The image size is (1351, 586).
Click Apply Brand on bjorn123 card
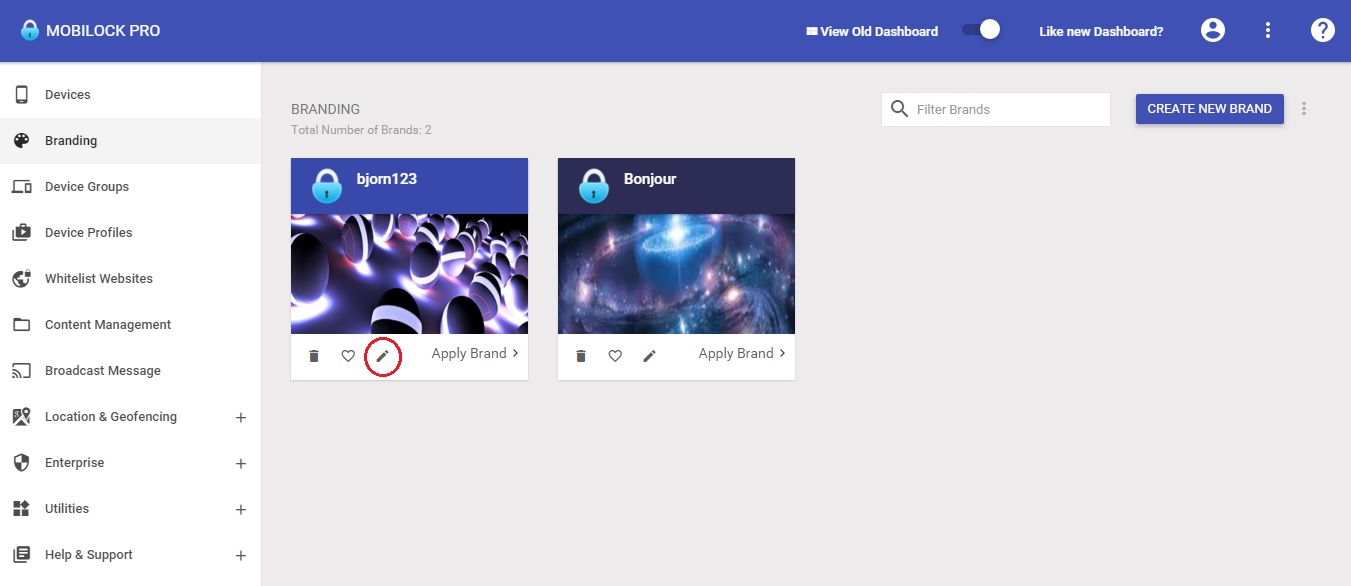pos(476,354)
